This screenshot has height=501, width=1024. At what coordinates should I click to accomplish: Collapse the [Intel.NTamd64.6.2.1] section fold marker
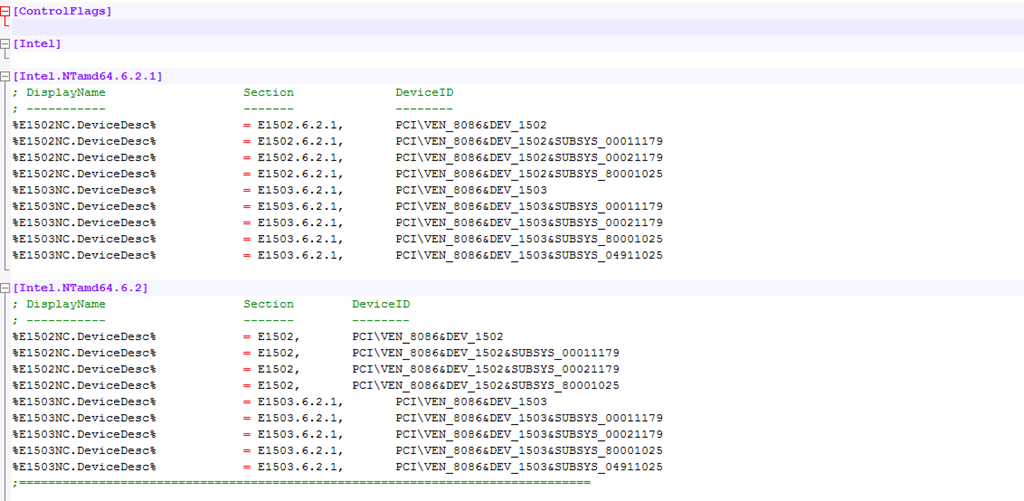[x=5, y=76]
